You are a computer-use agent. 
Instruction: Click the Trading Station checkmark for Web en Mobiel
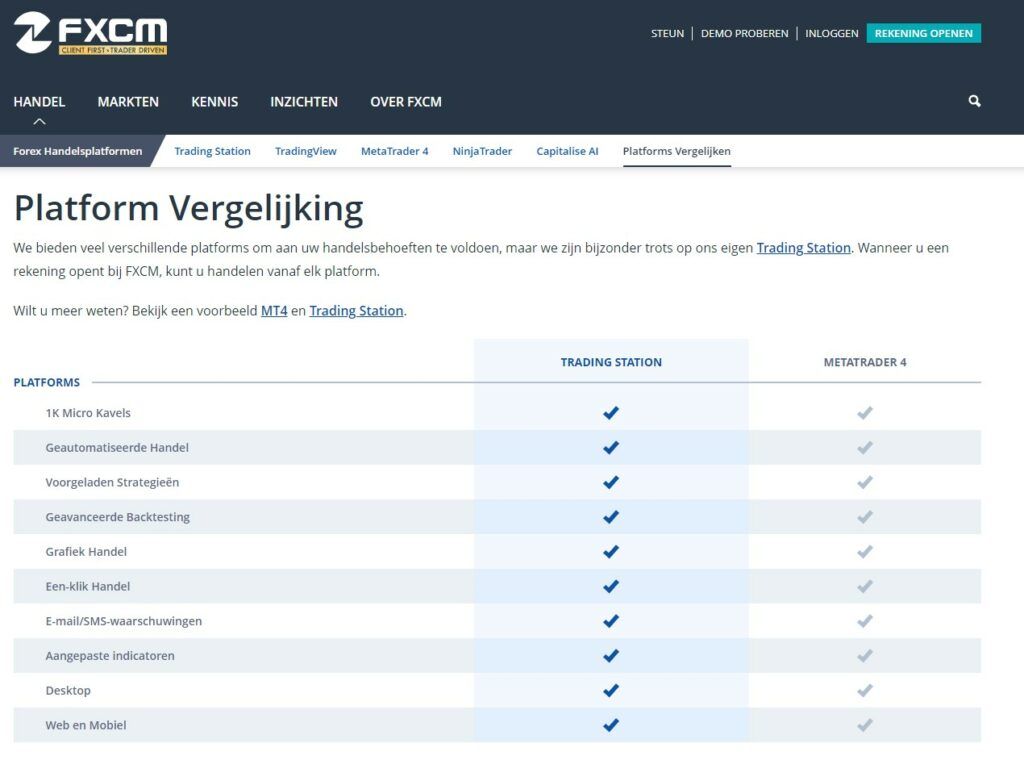pos(610,724)
